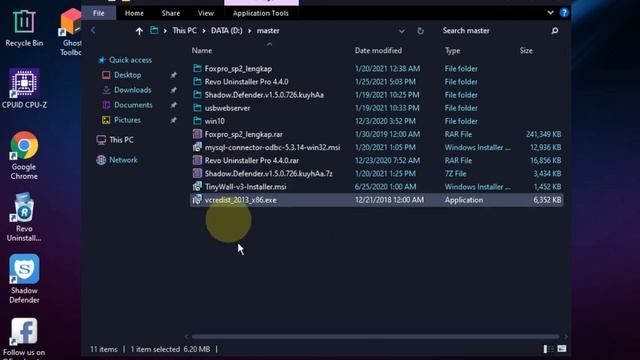Launch CPUID CPU-Z desktop shortcut
640x360 pixels.
(24, 89)
